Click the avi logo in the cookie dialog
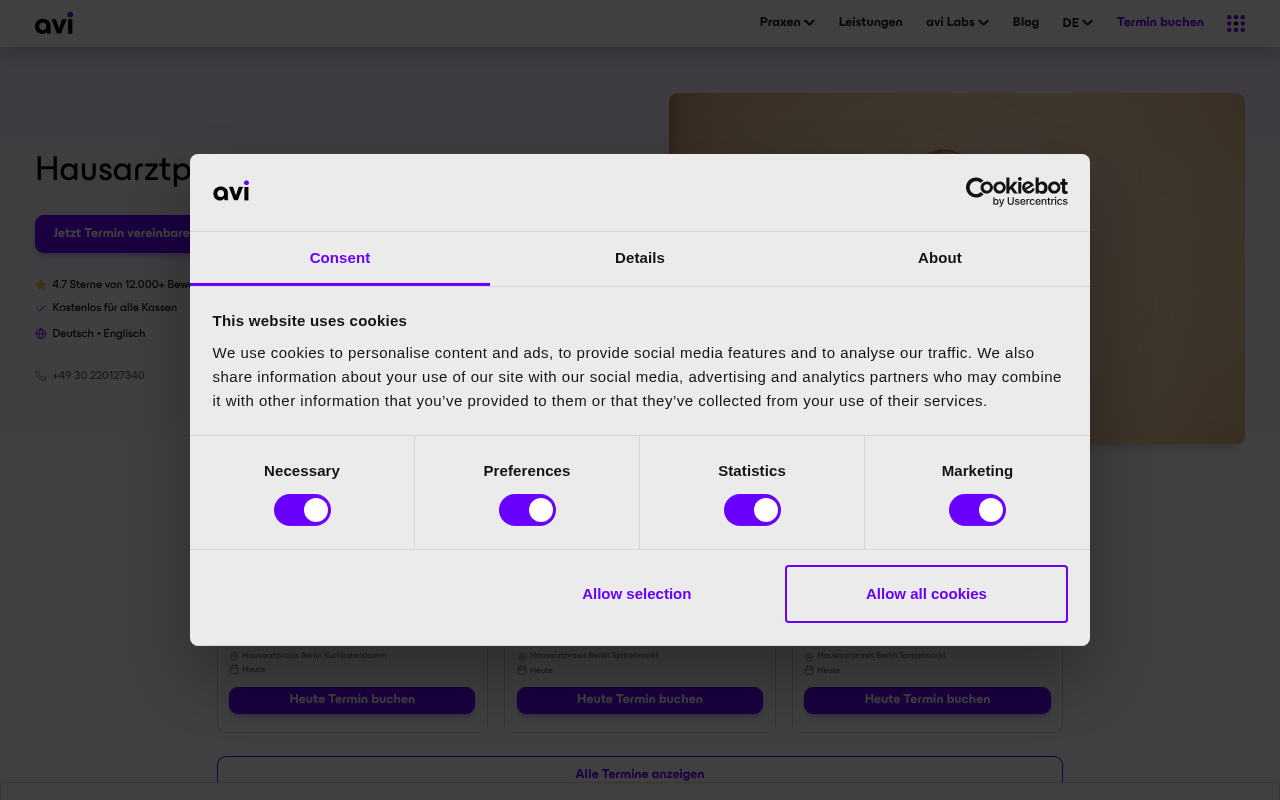The width and height of the screenshot is (1280, 800). pos(231,191)
